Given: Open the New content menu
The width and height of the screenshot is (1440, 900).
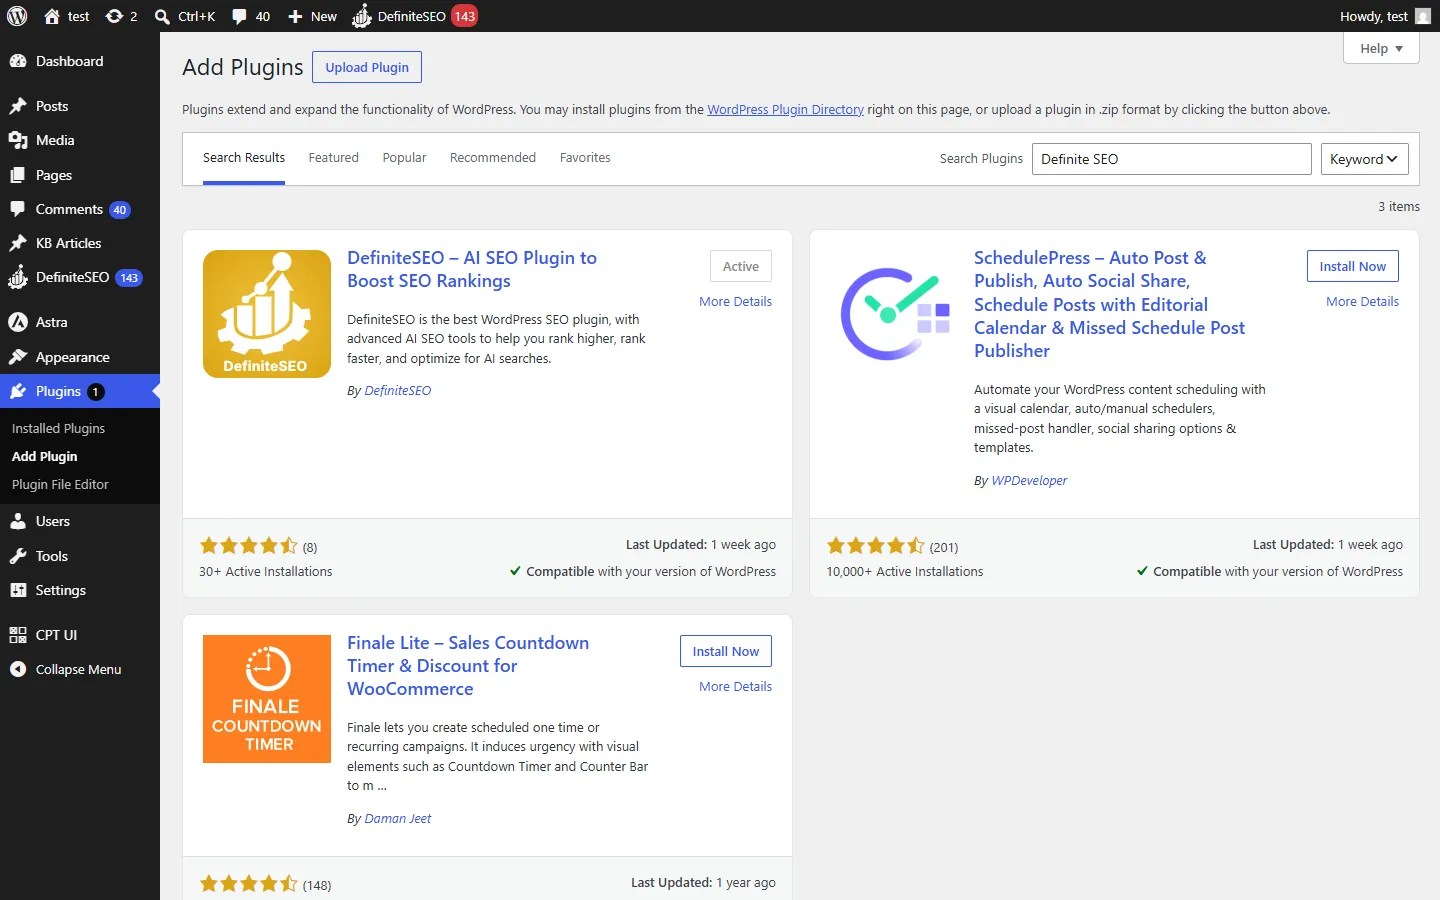Looking at the screenshot, I should 312,16.
